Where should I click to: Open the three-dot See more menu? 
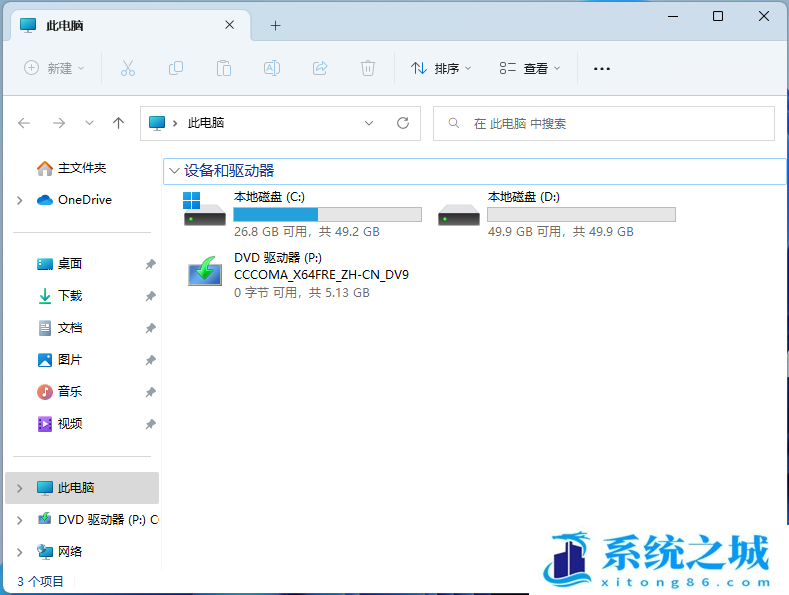pyautogui.click(x=602, y=68)
